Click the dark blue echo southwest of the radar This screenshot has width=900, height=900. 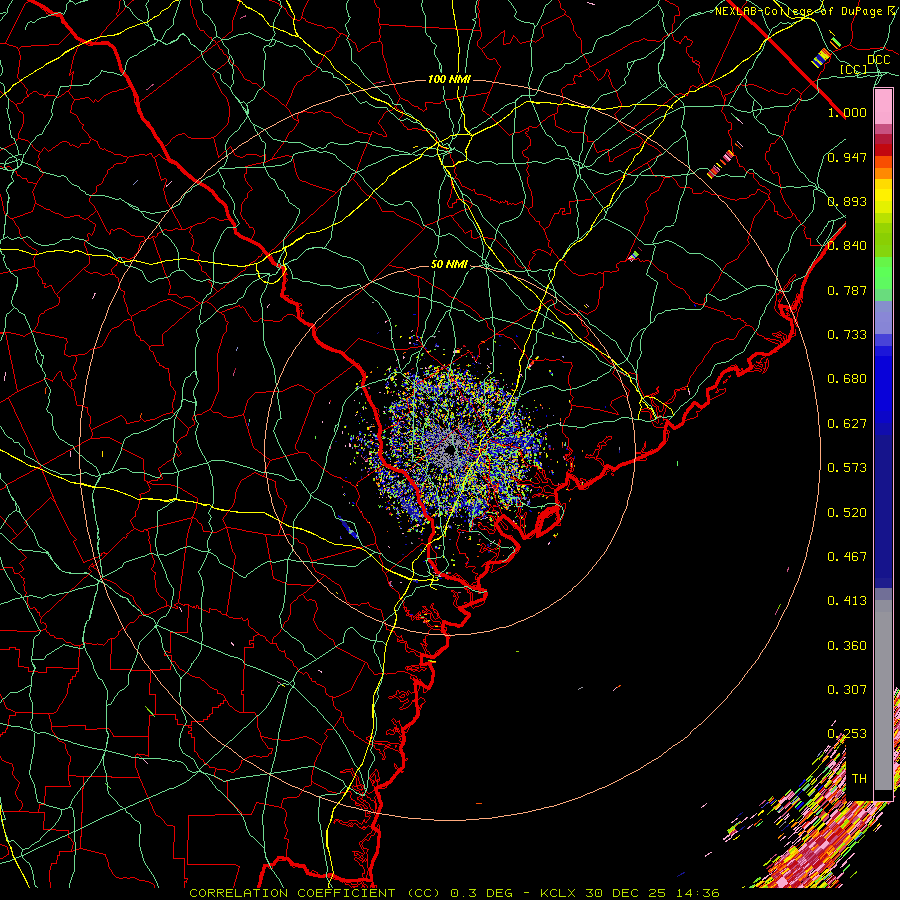[348, 528]
